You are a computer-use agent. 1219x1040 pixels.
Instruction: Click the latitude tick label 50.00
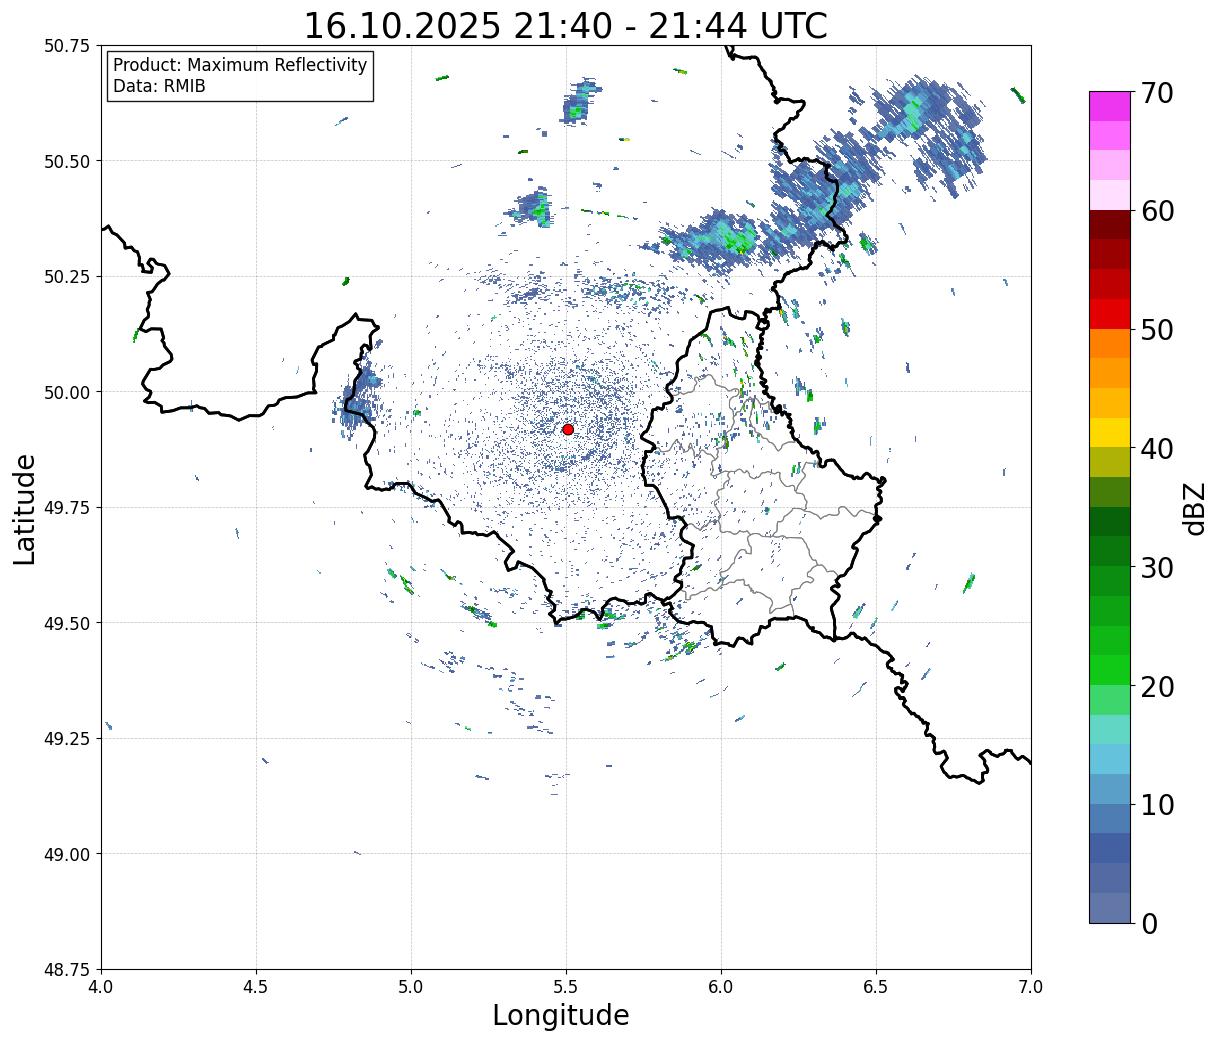(x=67, y=392)
